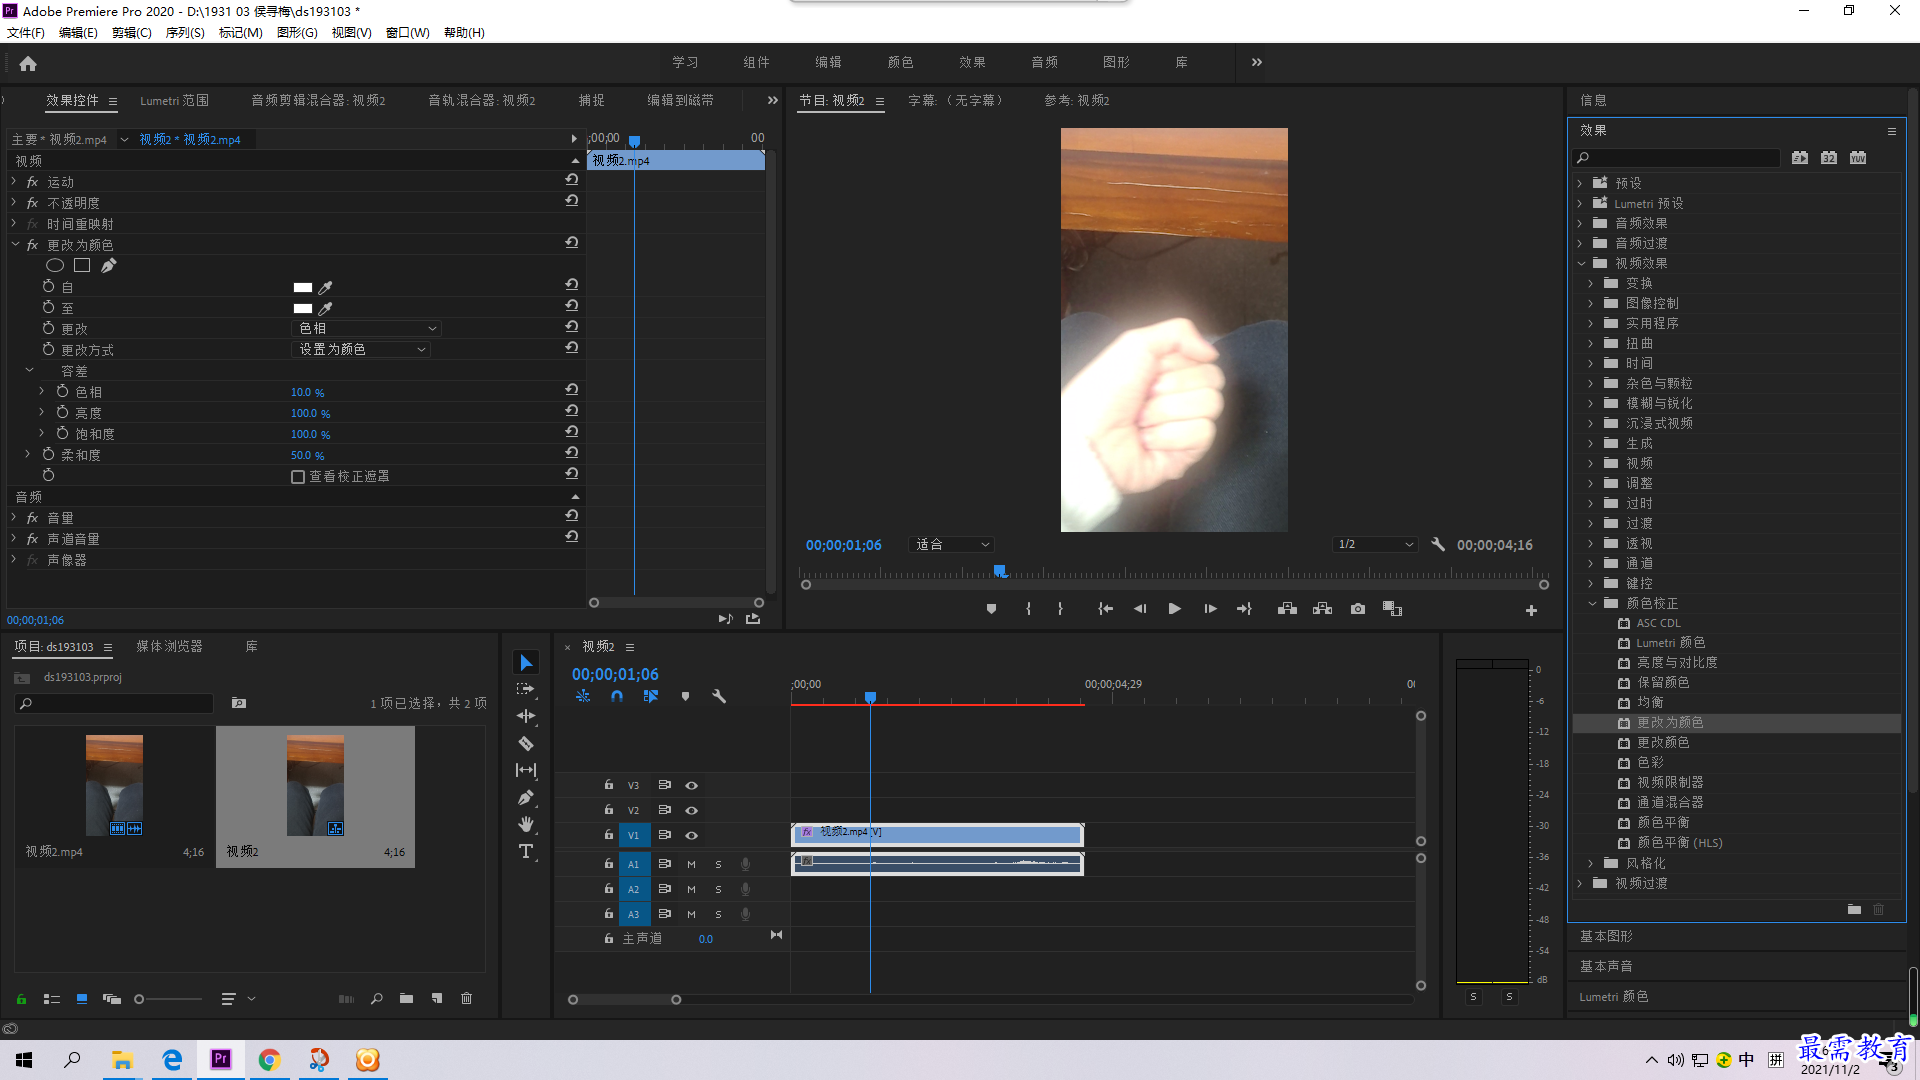Click the Extract button
The image size is (1920, 1080).
[1322, 609]
